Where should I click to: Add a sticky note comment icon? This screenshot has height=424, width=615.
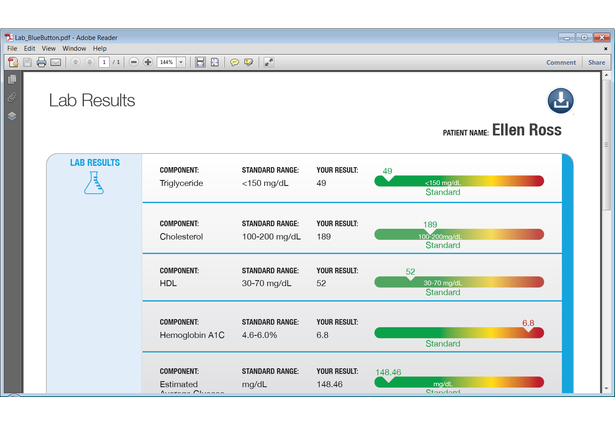[x=234, y=62]
